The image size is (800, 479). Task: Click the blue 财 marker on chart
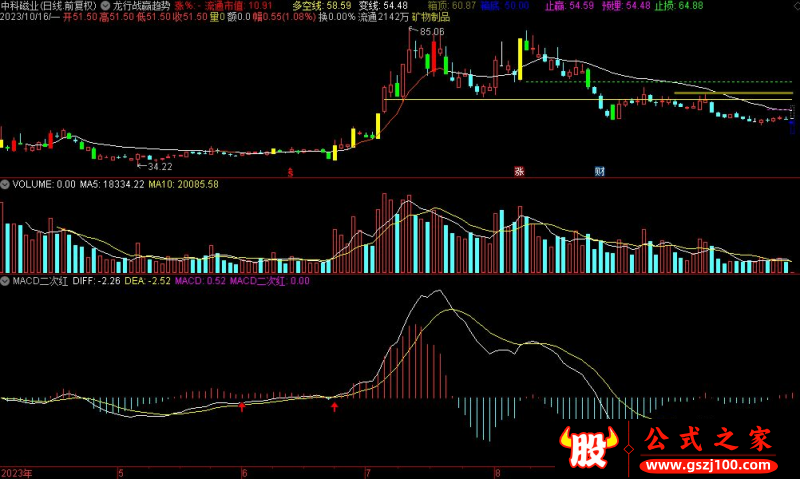point(599,171)
